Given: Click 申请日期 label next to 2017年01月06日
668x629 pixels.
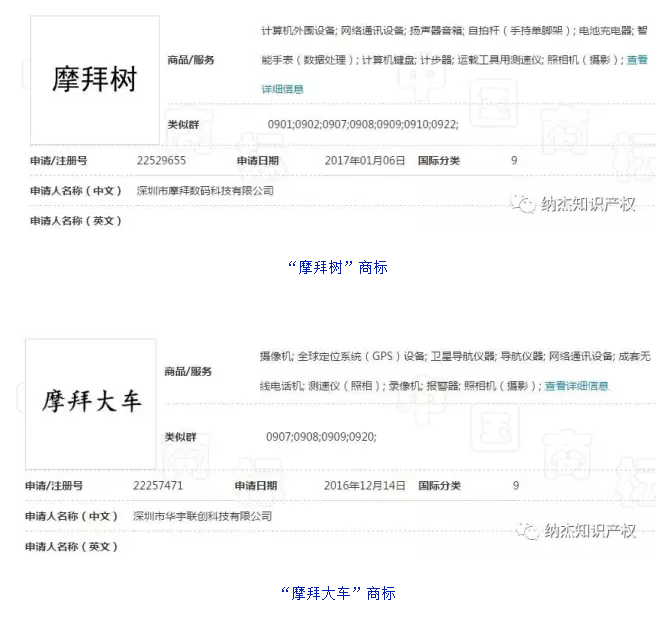Looking at the screenshot, I should point(258,161).
